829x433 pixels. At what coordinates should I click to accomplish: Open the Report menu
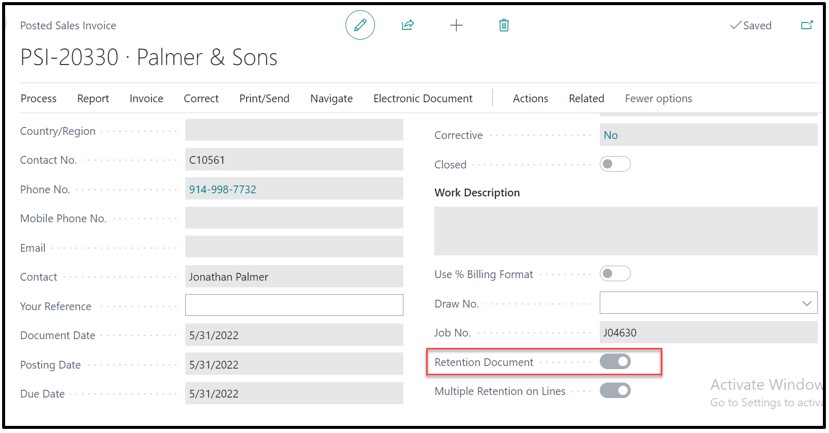(93, 98)
